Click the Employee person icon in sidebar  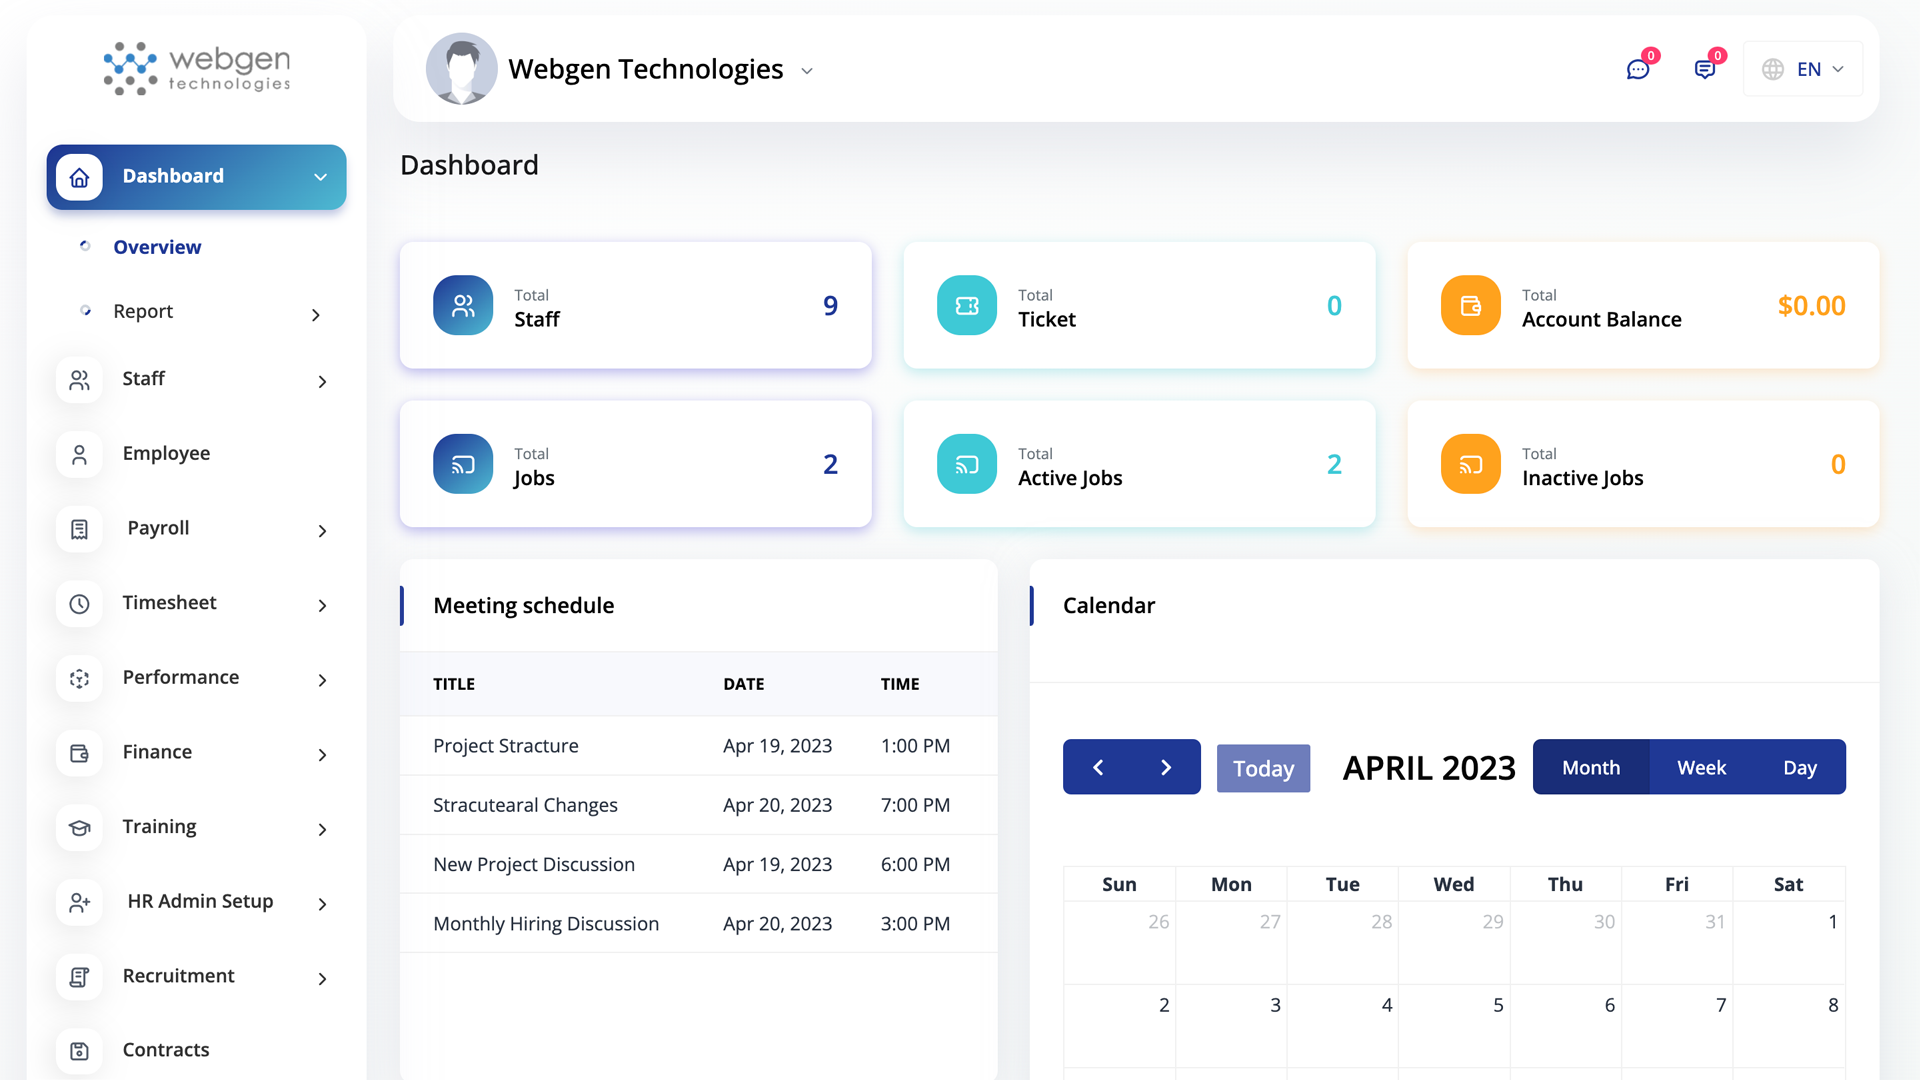coord(80,455)
